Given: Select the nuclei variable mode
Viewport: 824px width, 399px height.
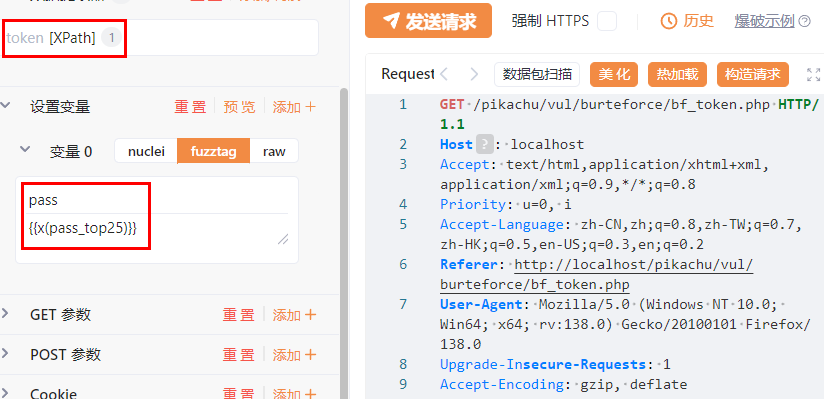Looking at the screenshot, I should [146, 151].
